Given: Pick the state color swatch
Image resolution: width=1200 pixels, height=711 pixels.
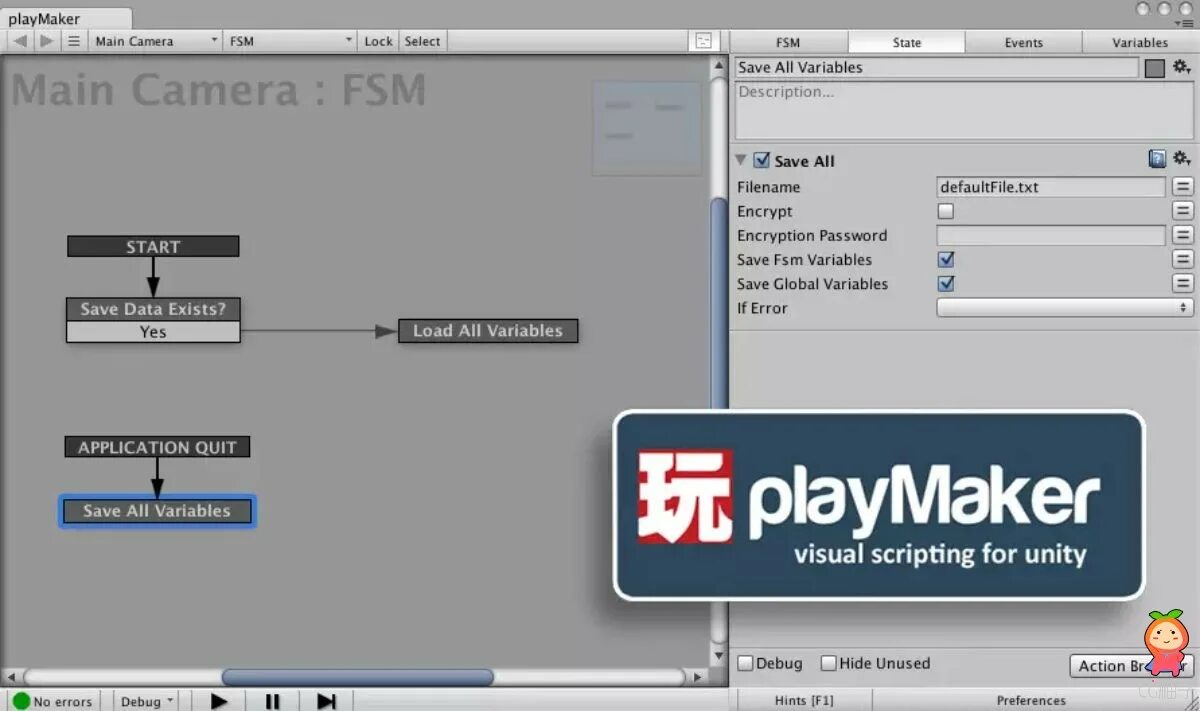Looking at the screenshot, I should tap(1155, 68).
